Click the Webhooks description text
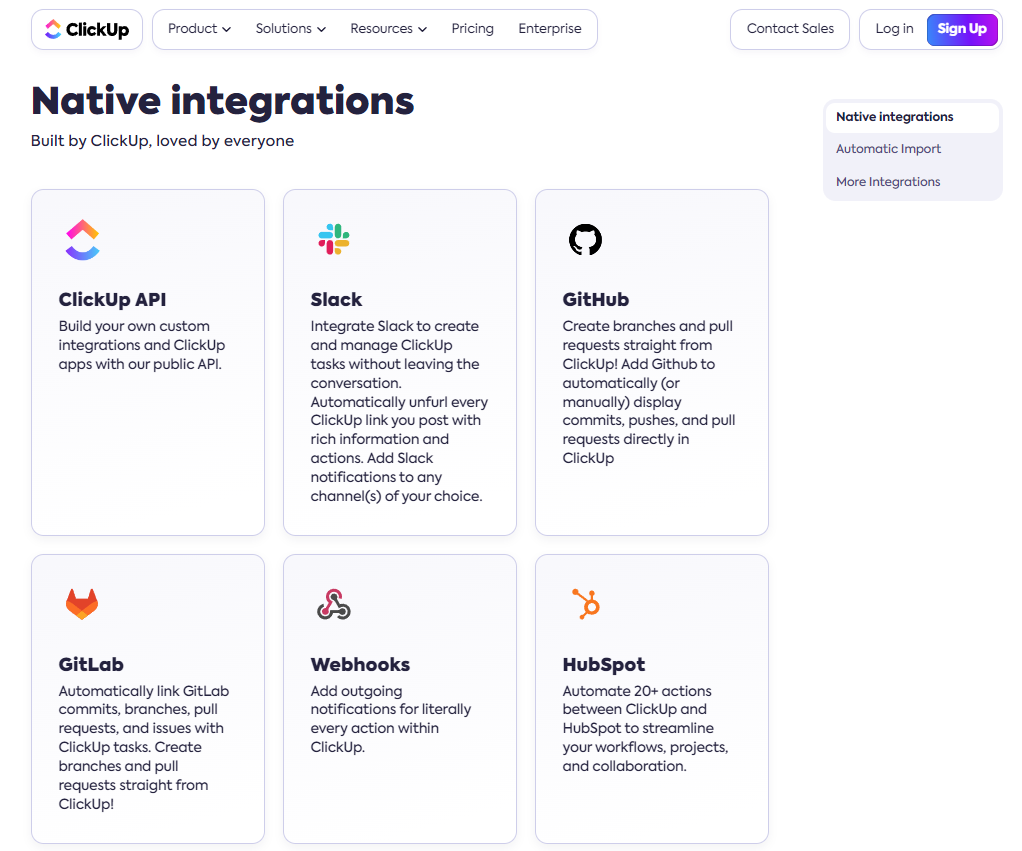The image size is (1022, 851). click(390, 719)
